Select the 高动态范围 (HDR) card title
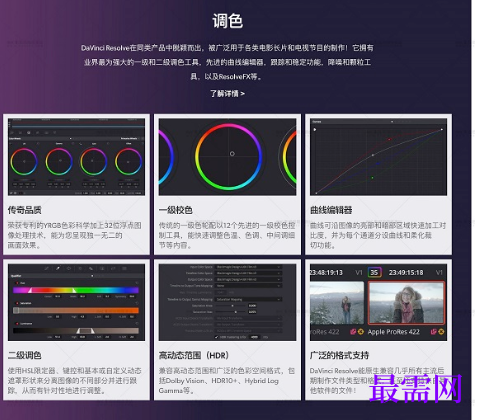This screenshot has width=481, height=420. [x=194, y=355]
